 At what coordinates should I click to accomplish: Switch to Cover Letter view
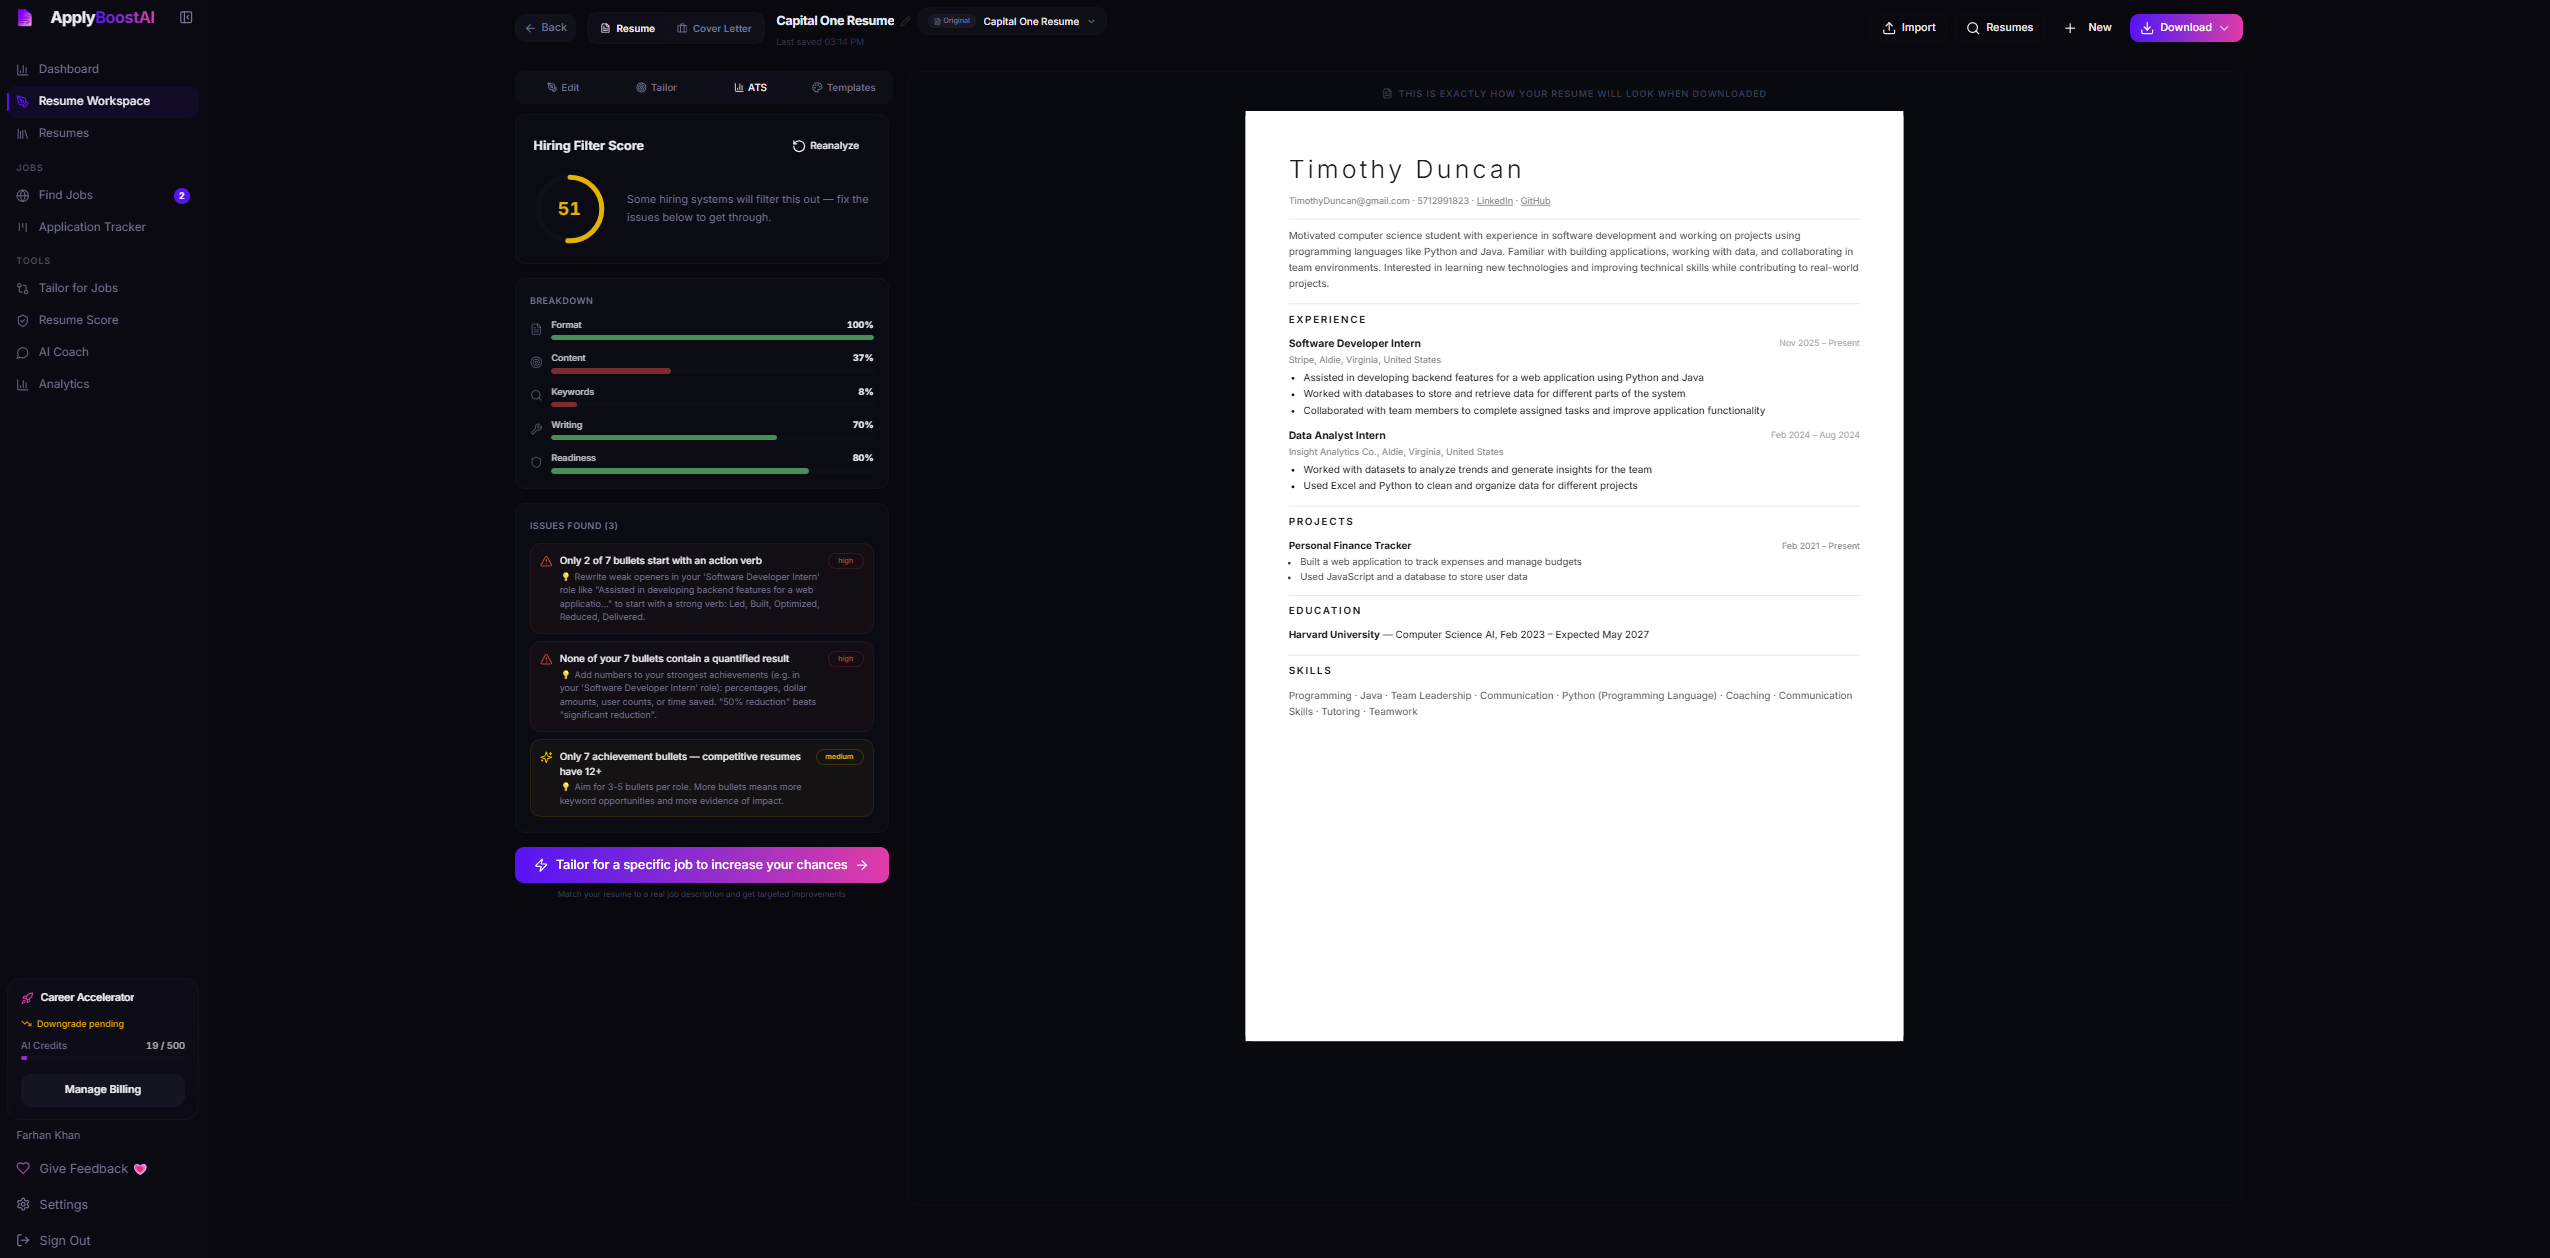[x=714, y=28]
